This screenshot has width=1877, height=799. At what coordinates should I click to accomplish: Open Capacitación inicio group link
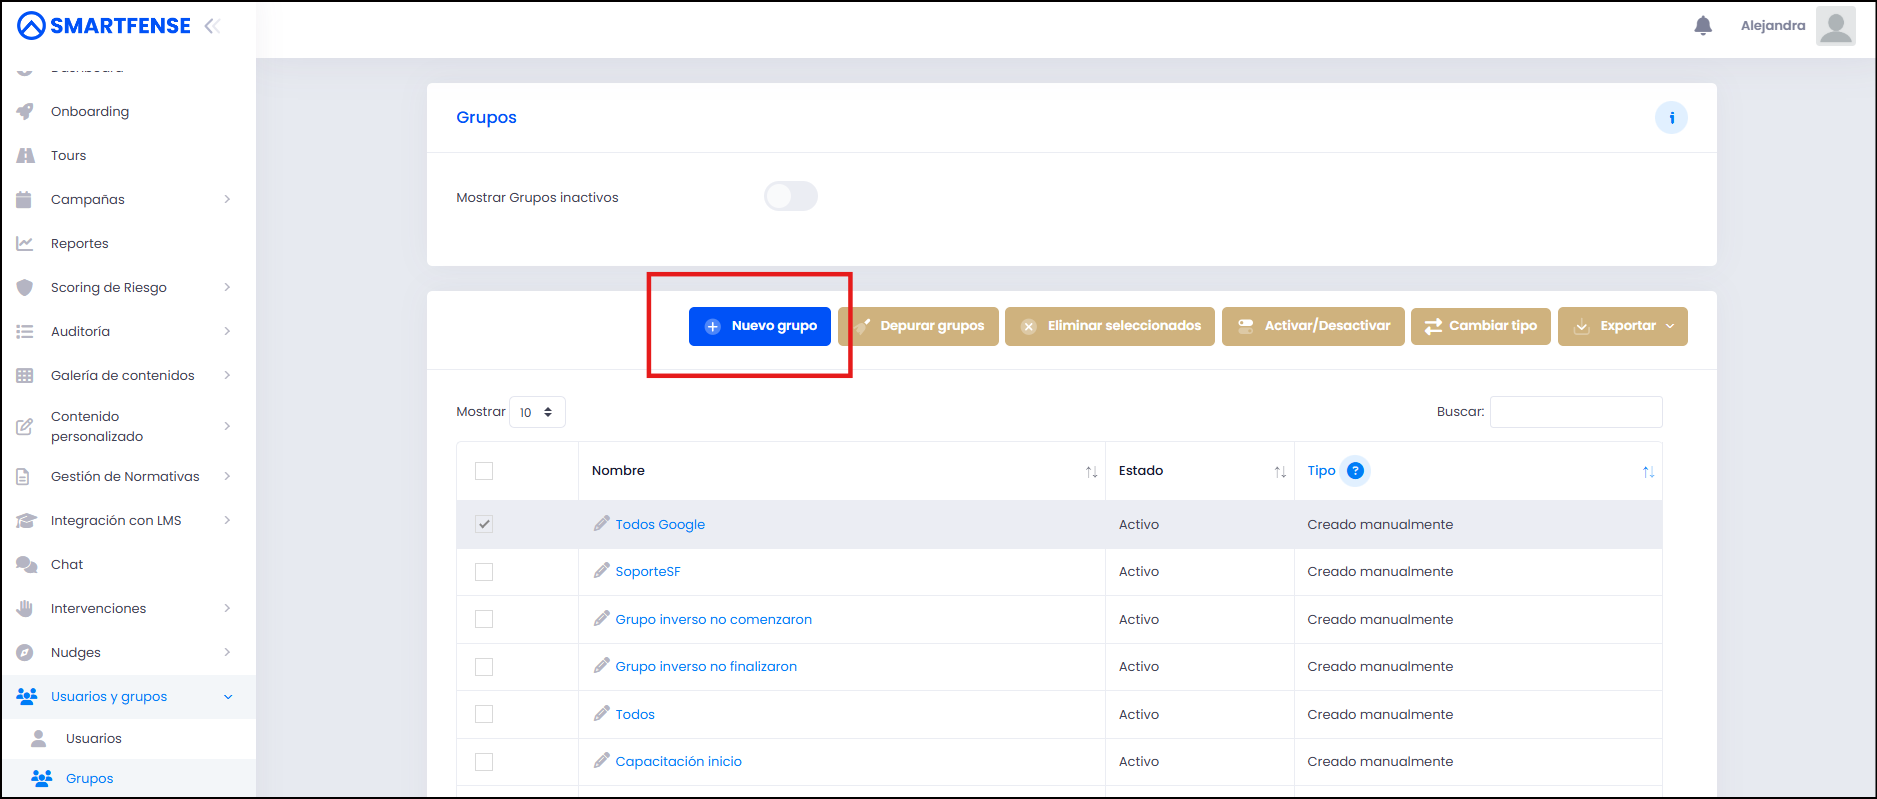pyautogui.click(x=679, y=761)
